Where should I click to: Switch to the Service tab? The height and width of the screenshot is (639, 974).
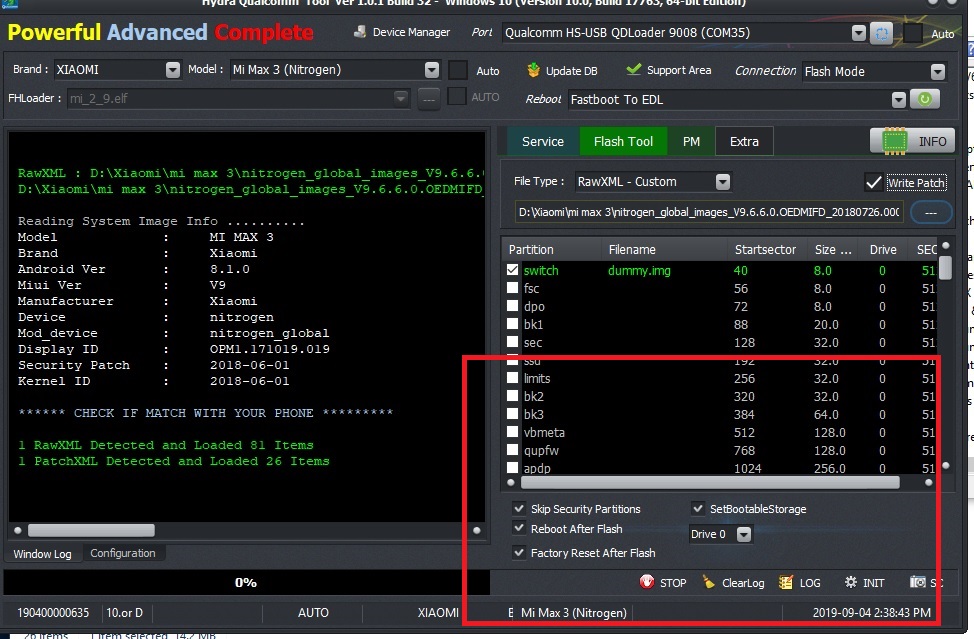[543, 142]
